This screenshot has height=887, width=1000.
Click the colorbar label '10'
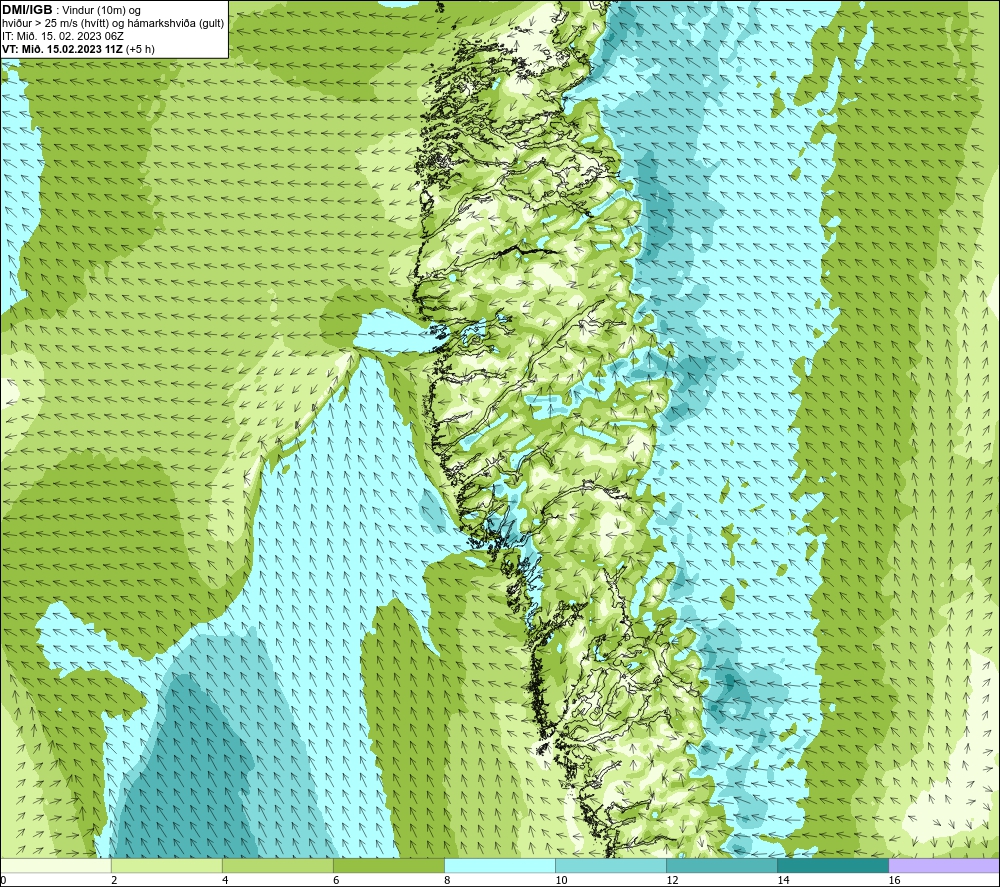(561, 880)
